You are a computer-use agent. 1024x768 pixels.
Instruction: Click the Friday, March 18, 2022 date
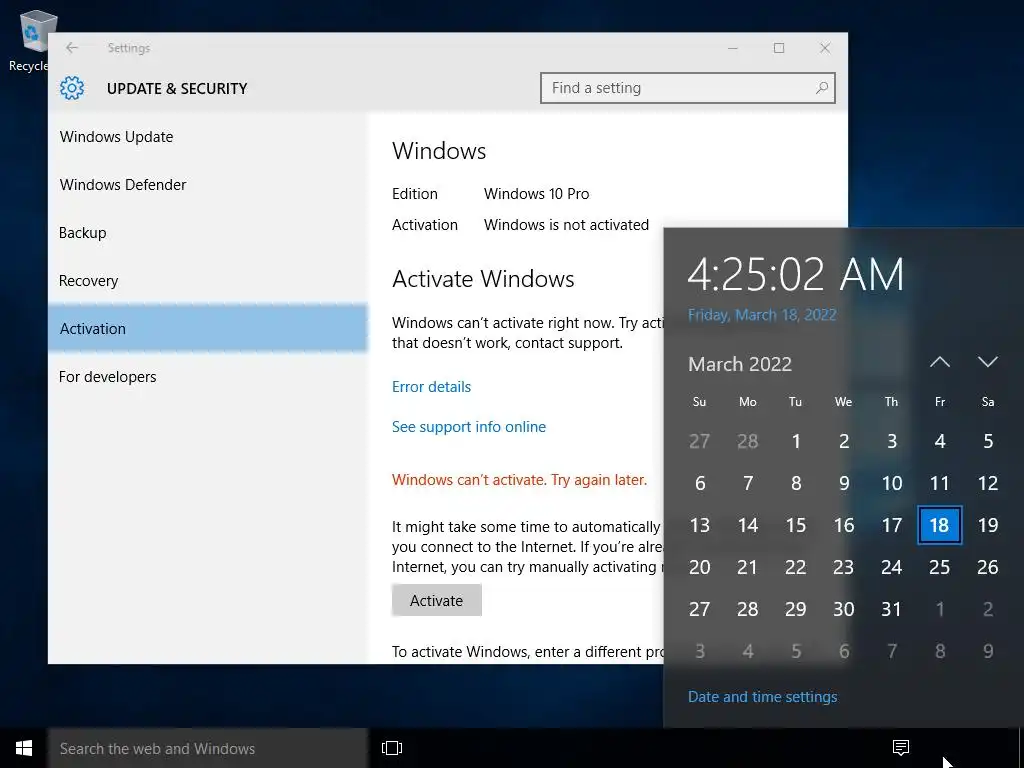pos(762,315)
